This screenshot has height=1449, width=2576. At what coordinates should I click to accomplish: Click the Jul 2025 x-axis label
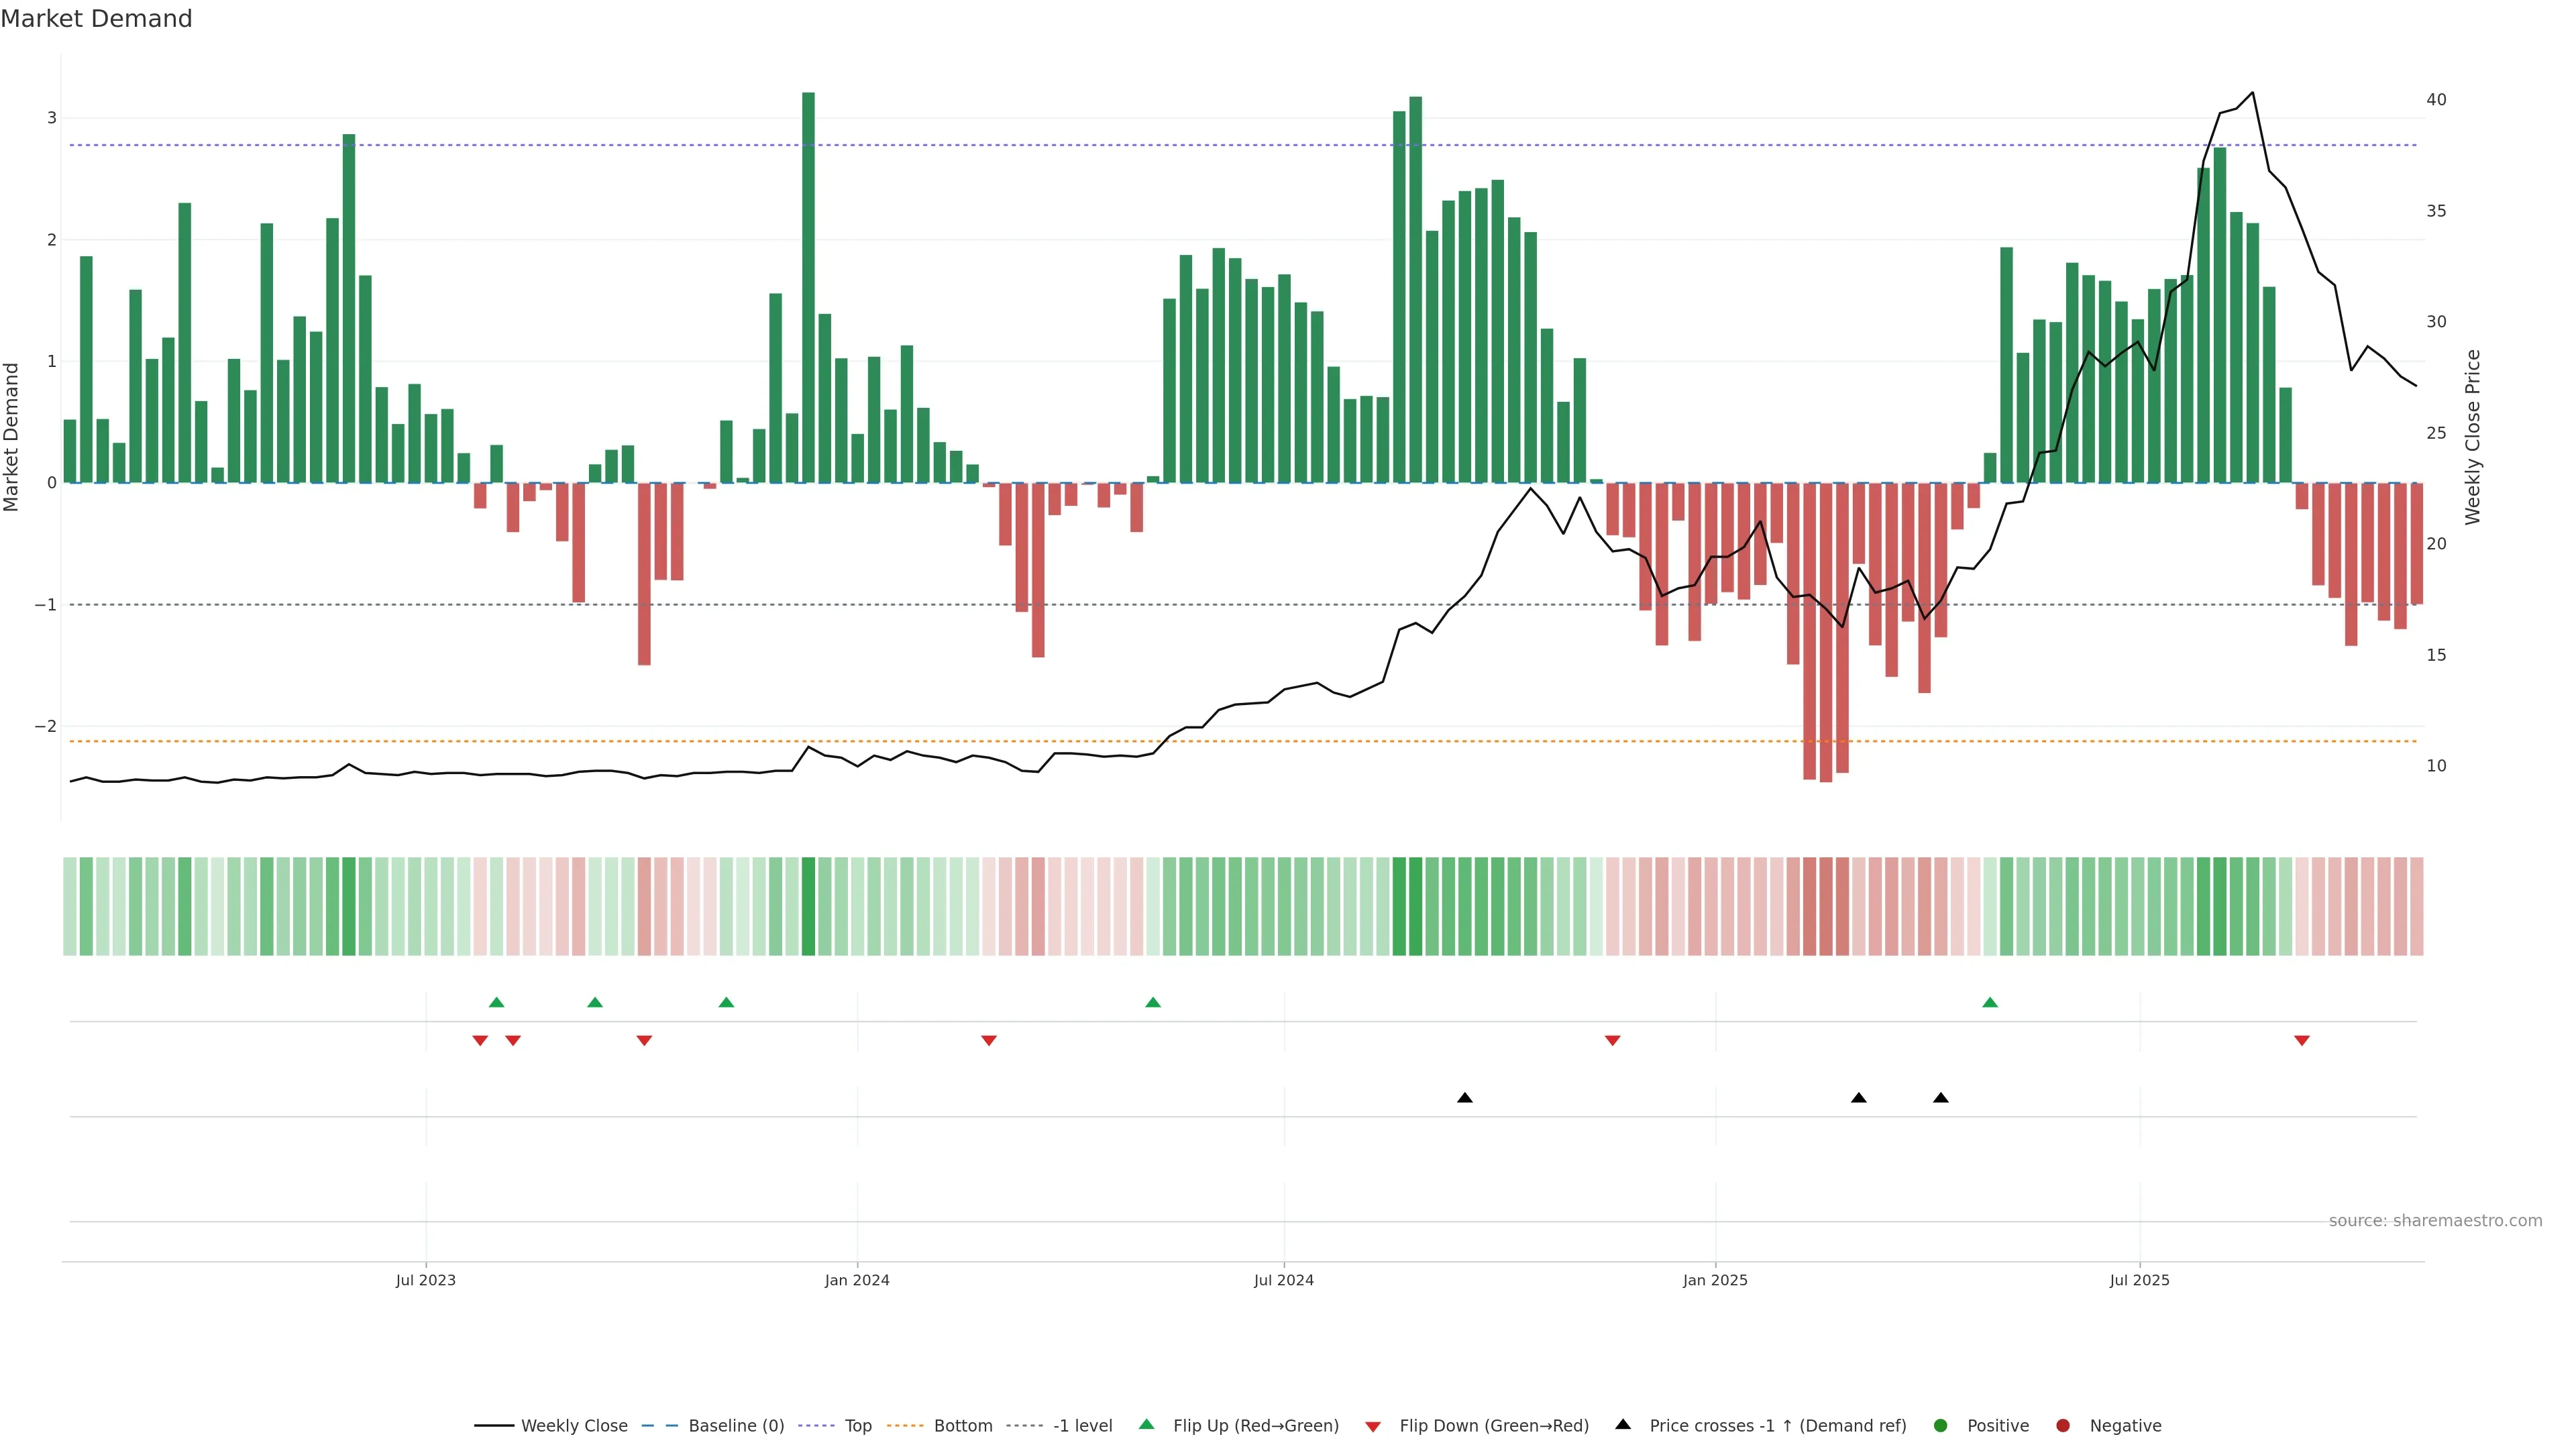pyautogui.click(x=2139, y=1280)
